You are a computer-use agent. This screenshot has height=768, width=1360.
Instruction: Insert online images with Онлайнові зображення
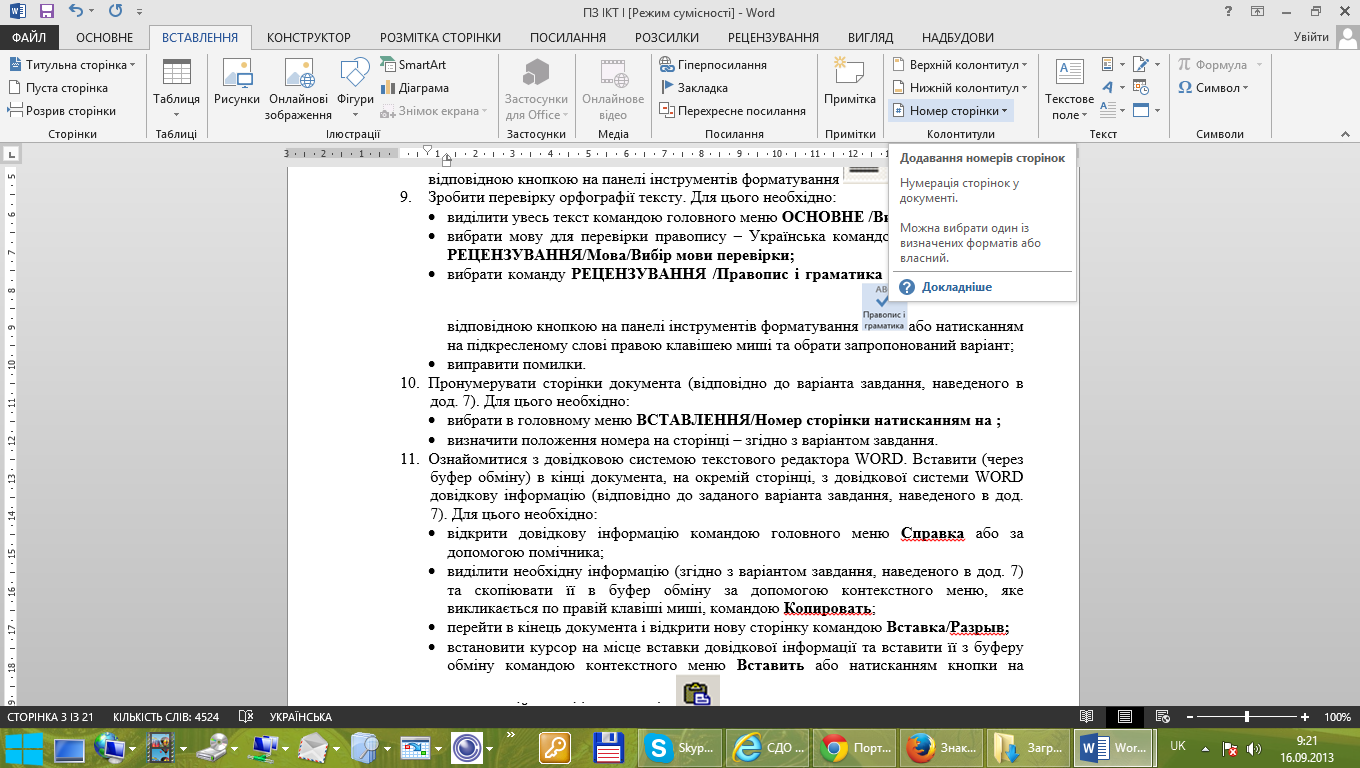coord(297,90)
